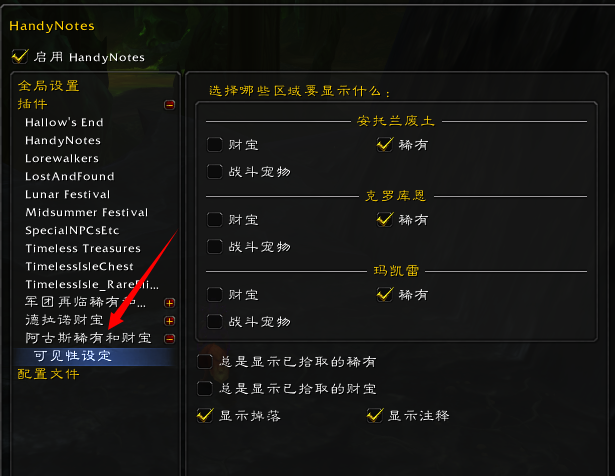The image size is (615, 476).
Task: Open Midsummer Festival plugin settings
Action: click(87, 213)
